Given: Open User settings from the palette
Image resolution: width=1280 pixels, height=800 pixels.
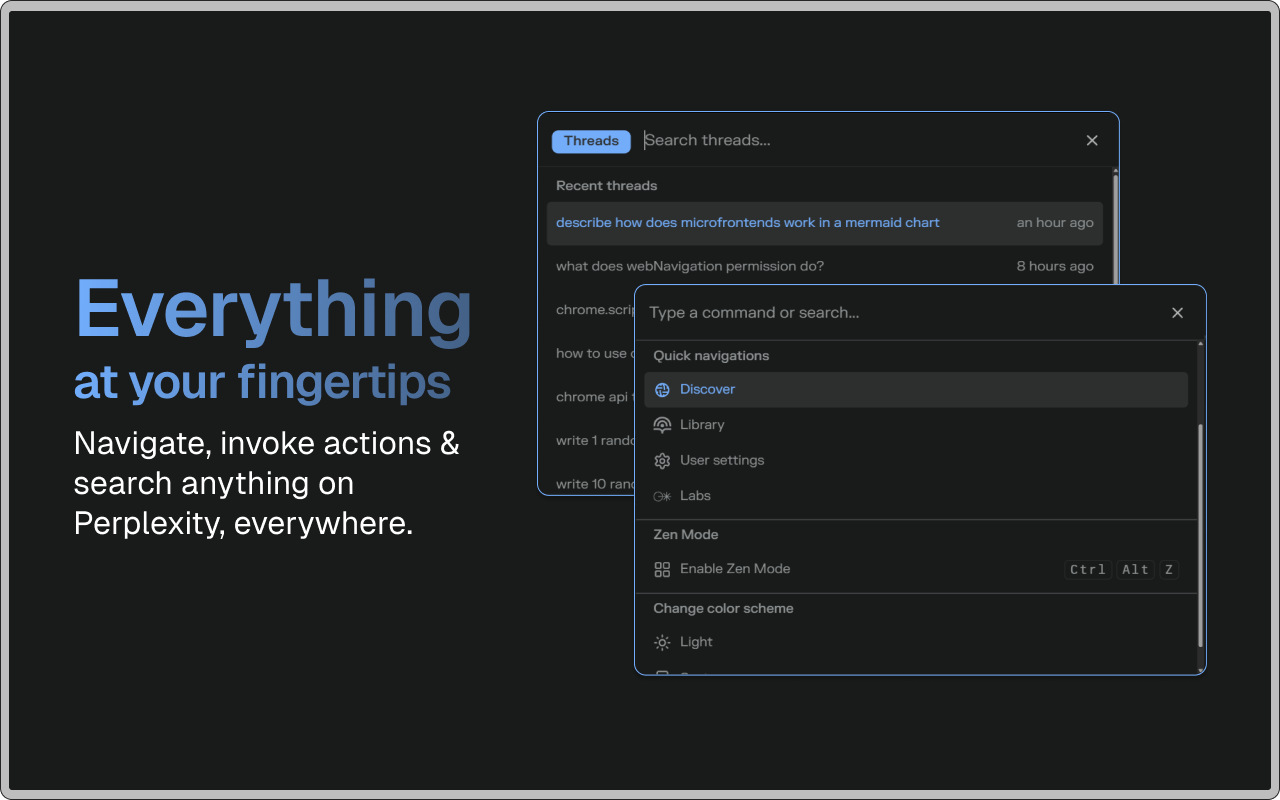Looking at the screenshot, I should 722,461.
